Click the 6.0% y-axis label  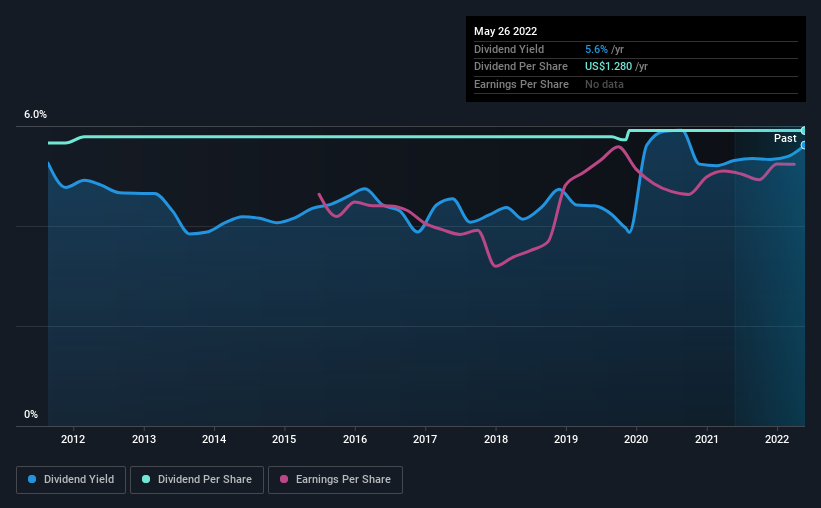35,115
